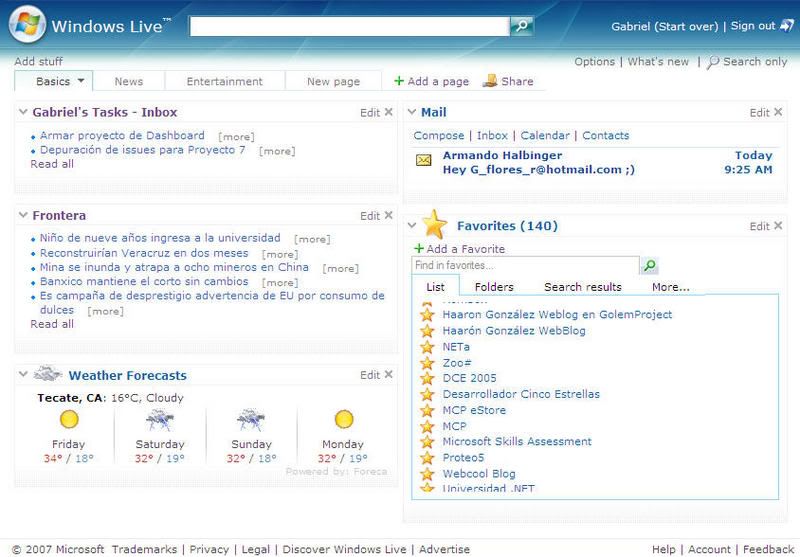This screenshot has width=800, height=557.
Task: Click the Share icon next to tabs
Action: (490, 81)
